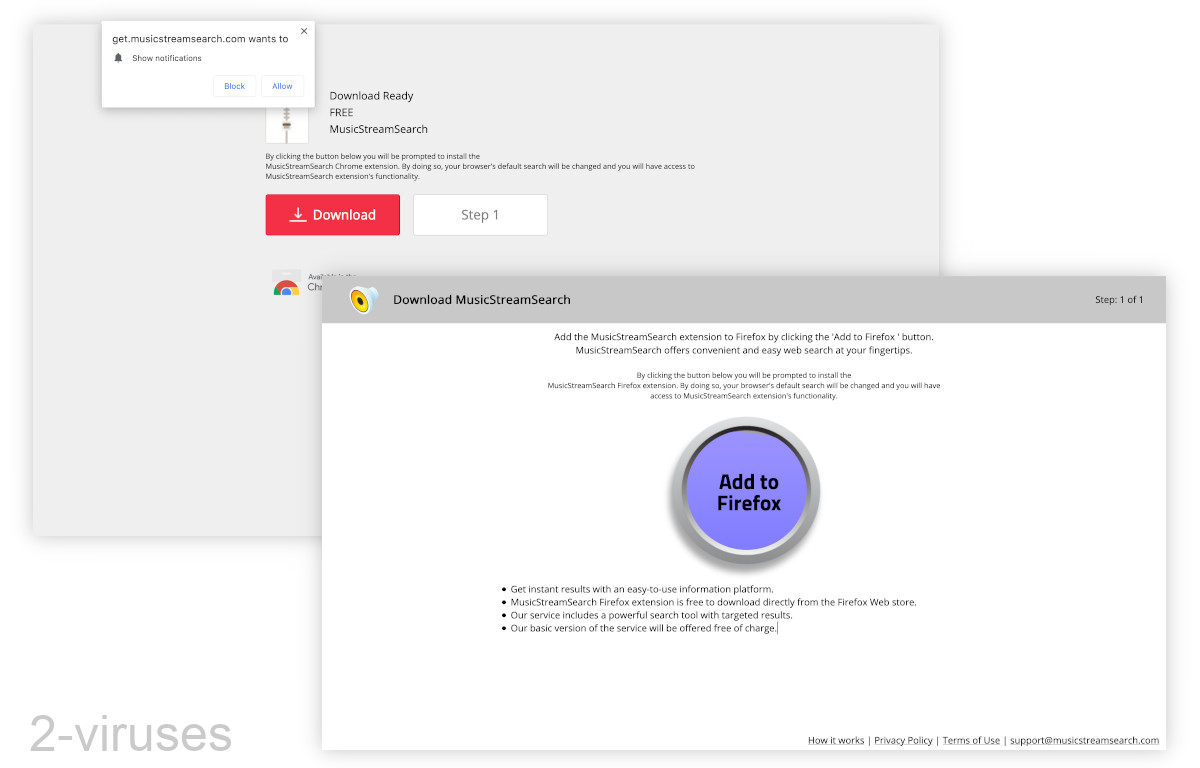View the Privacy Policy
Screen dimensions: 1200x768
(x=903, y=740)
